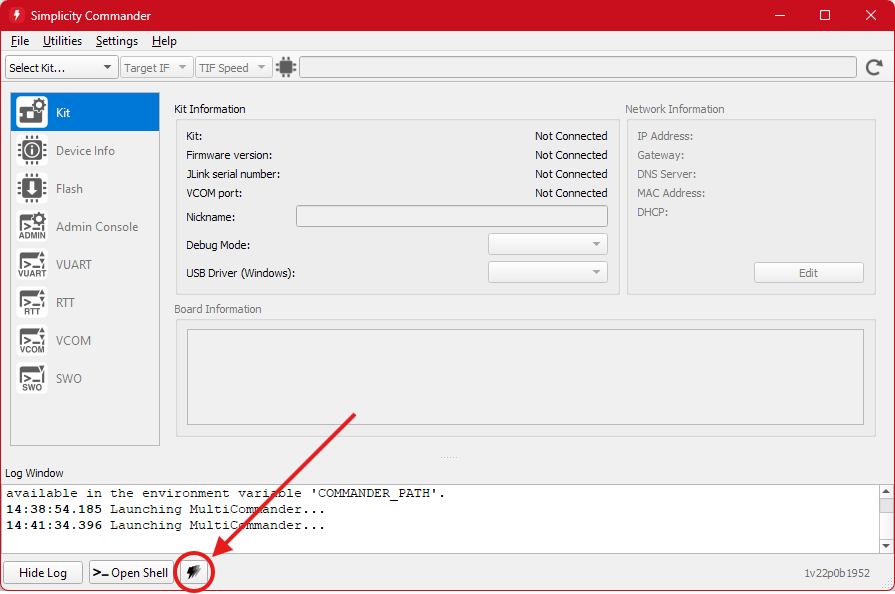Click the Open Shell button
This screenshot has height=594, width=895.
[x=131, y=572]
